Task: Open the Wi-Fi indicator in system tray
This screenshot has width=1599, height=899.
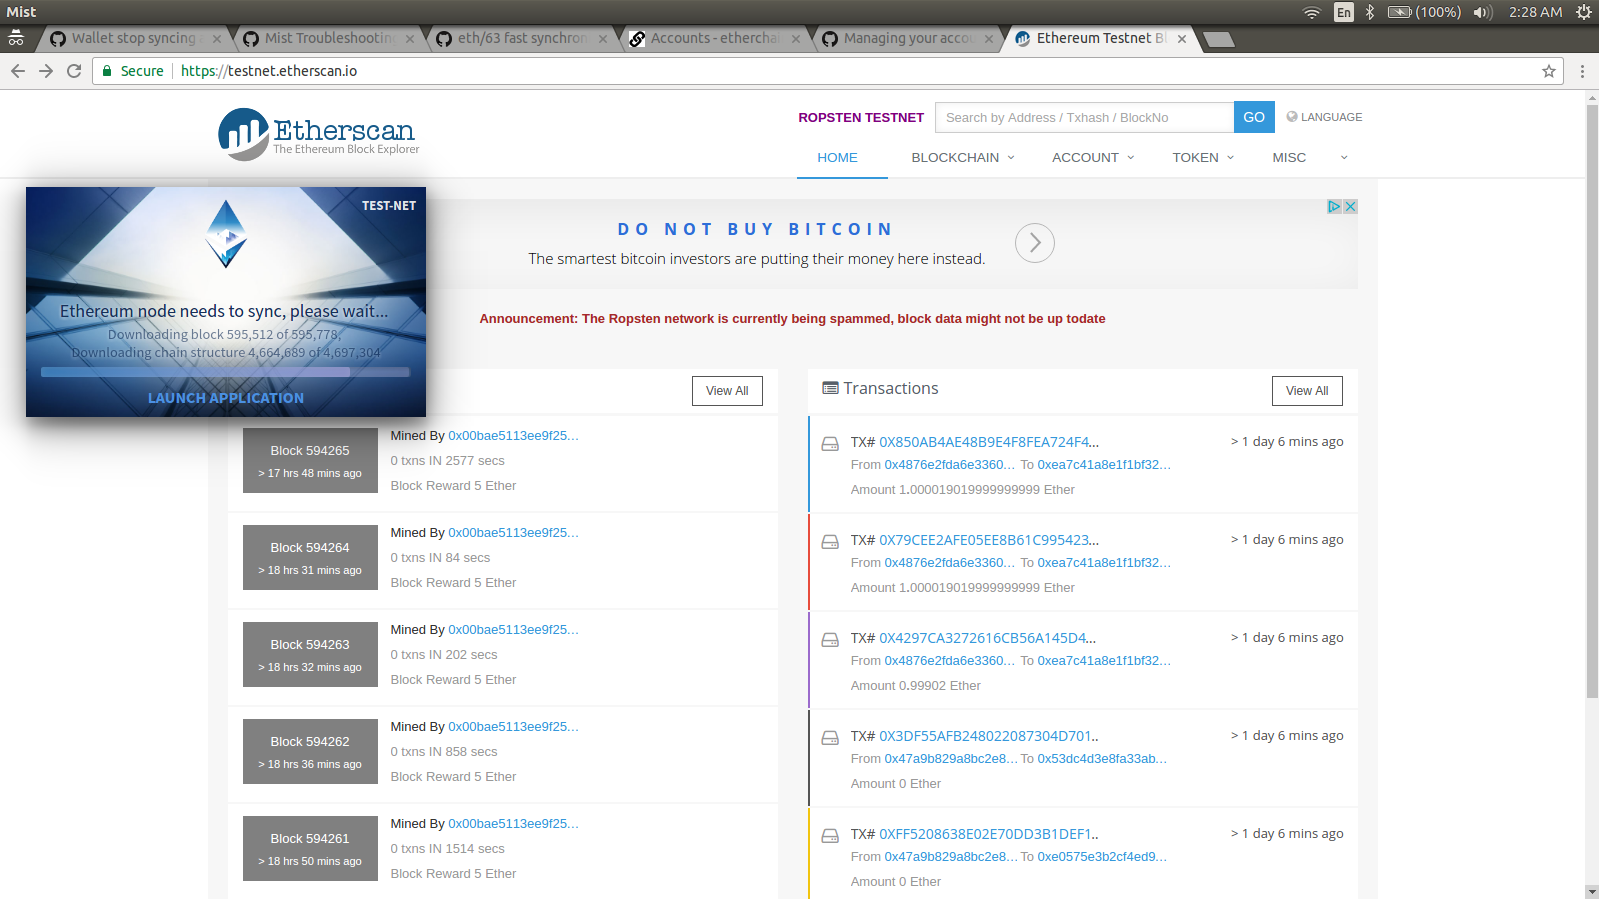Action: click(x=1312, y=12)
